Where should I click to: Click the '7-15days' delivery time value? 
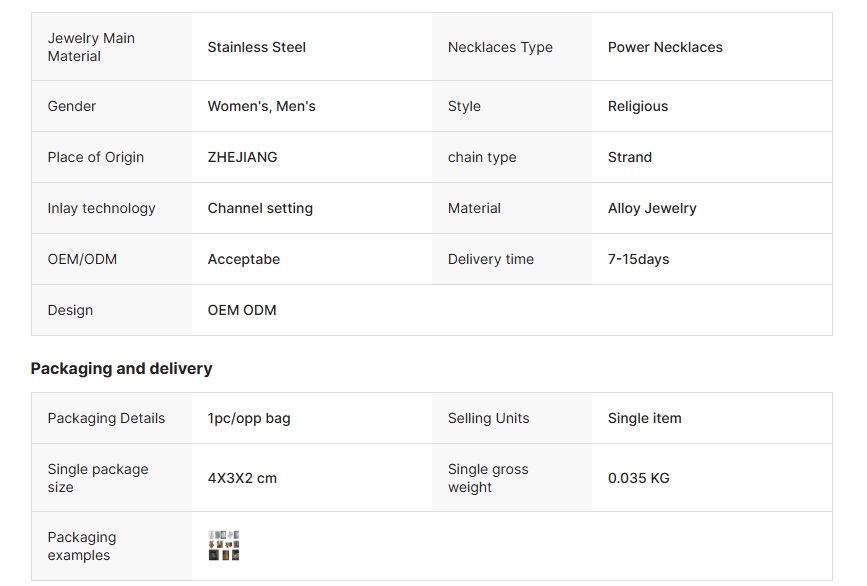click(x=638, y=259)
